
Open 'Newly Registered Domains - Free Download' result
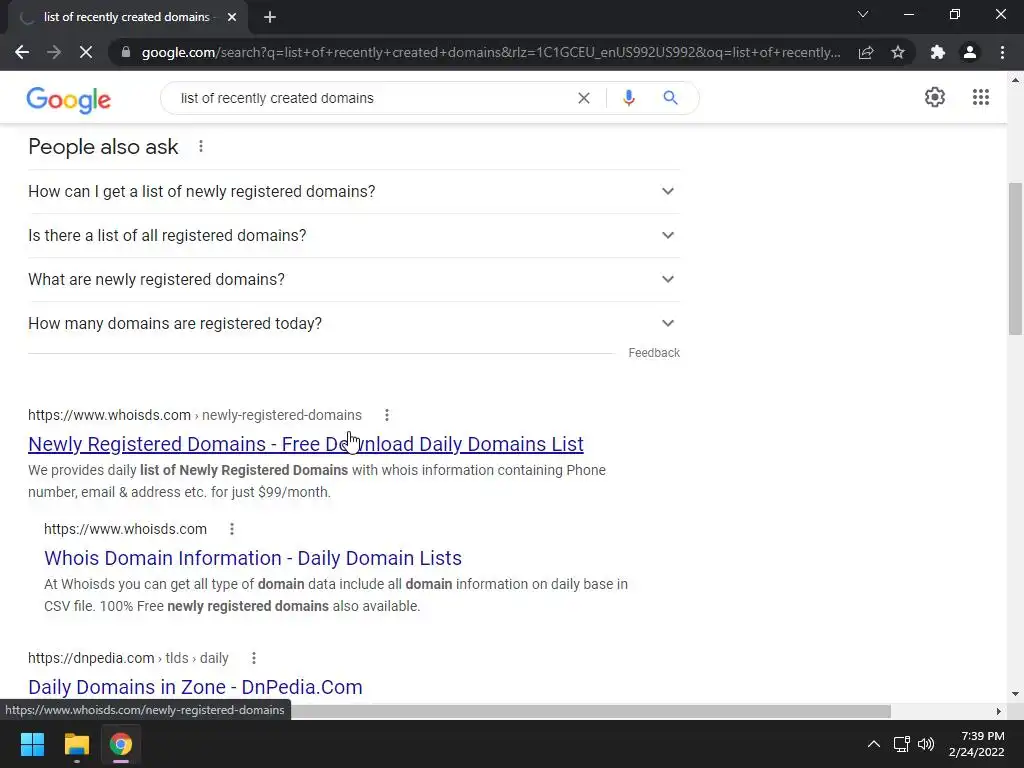(306, 444)
